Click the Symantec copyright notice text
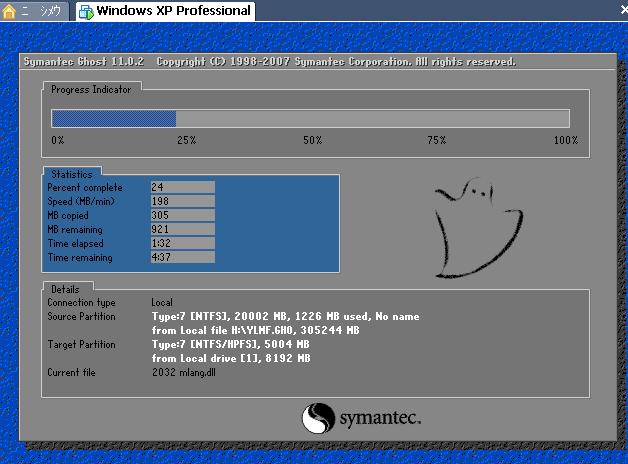Screen dimensions: 628x464 click(x=336, y=62)
